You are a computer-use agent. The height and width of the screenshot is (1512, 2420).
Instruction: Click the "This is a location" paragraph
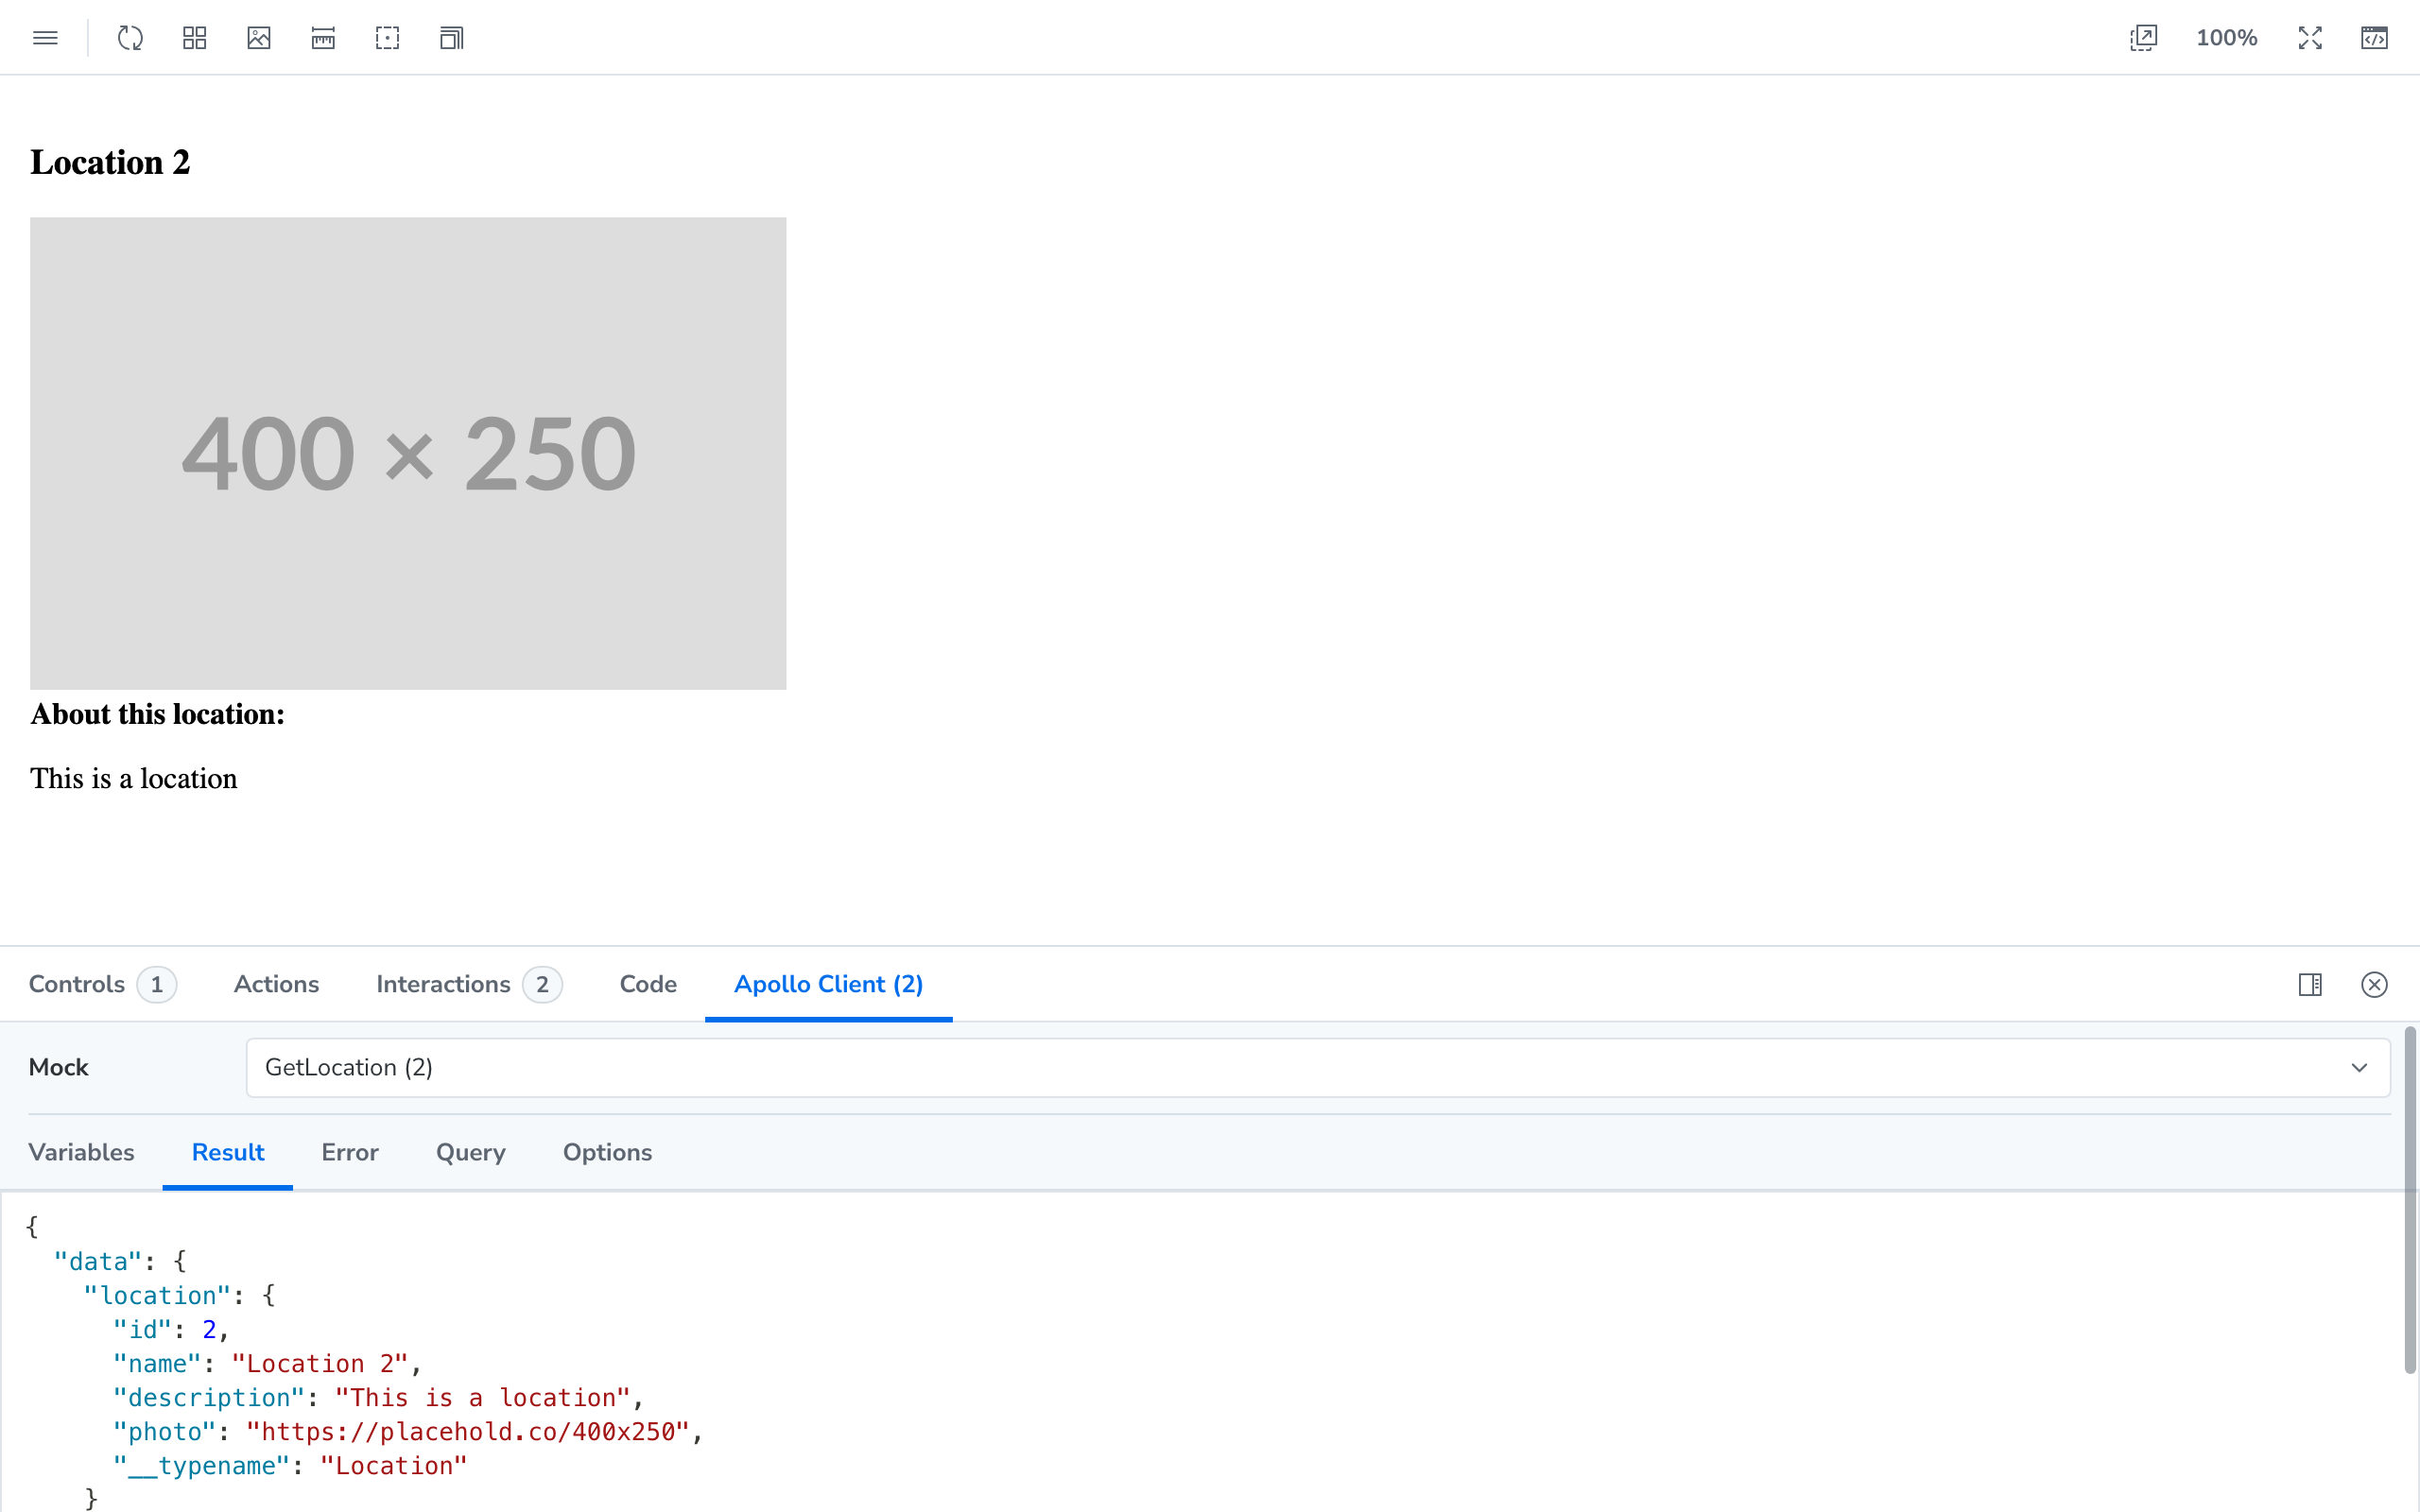click(x=134, y=778)
